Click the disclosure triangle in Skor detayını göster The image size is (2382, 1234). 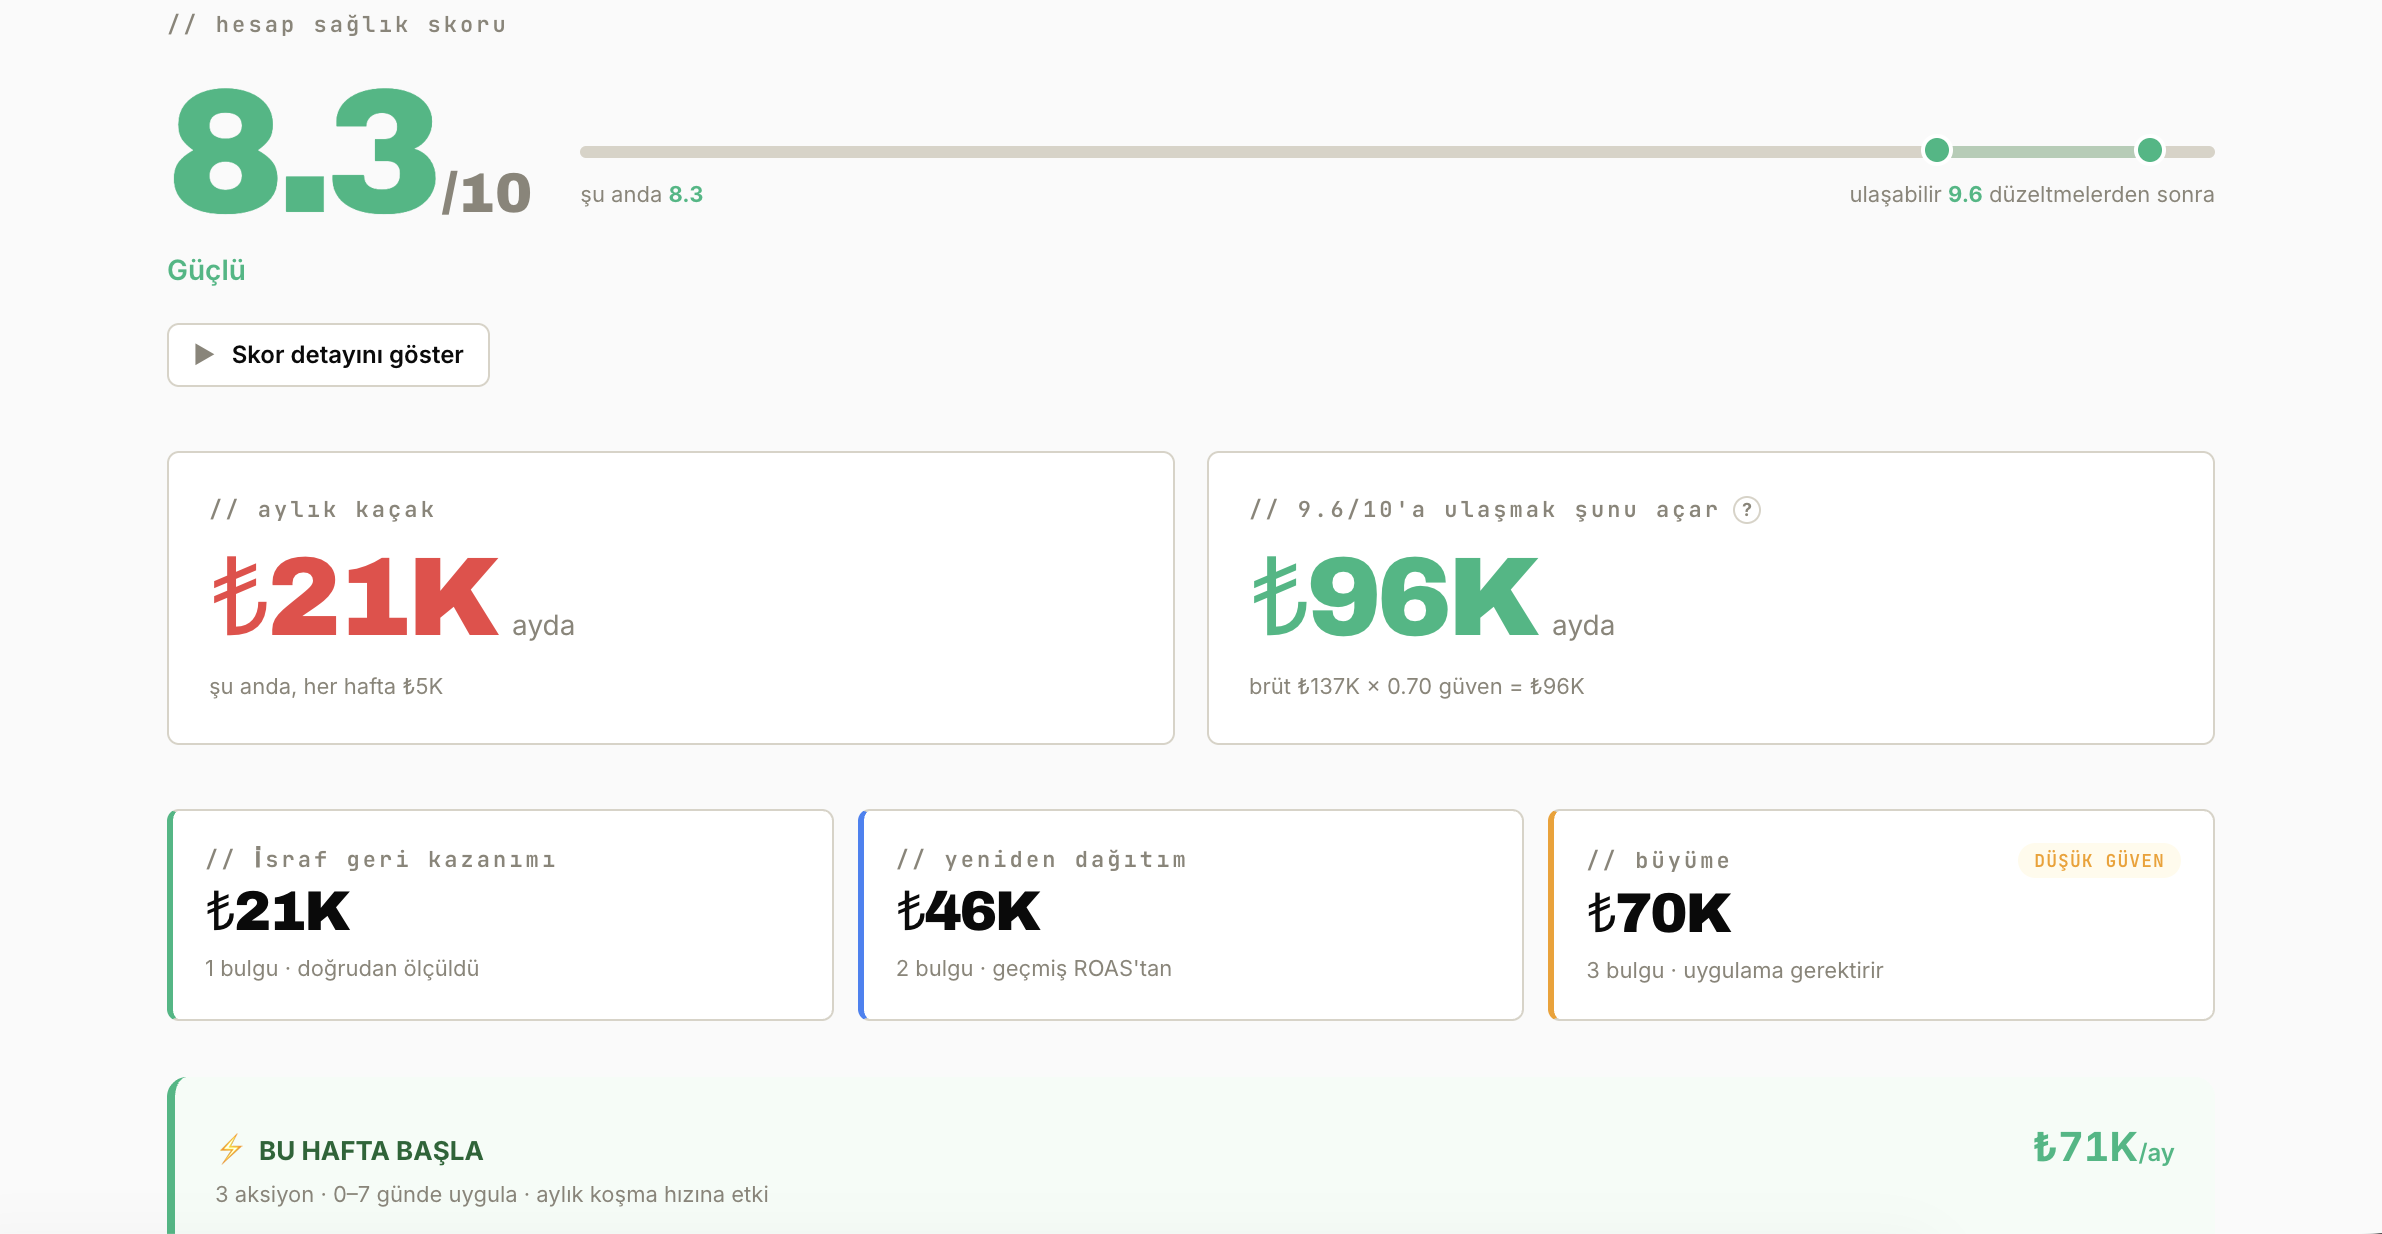pyautogui.click(x=204, y=354)
